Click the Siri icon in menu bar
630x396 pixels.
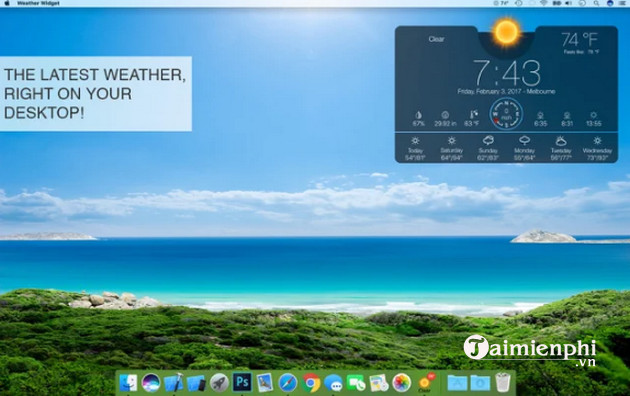(610, 3)
